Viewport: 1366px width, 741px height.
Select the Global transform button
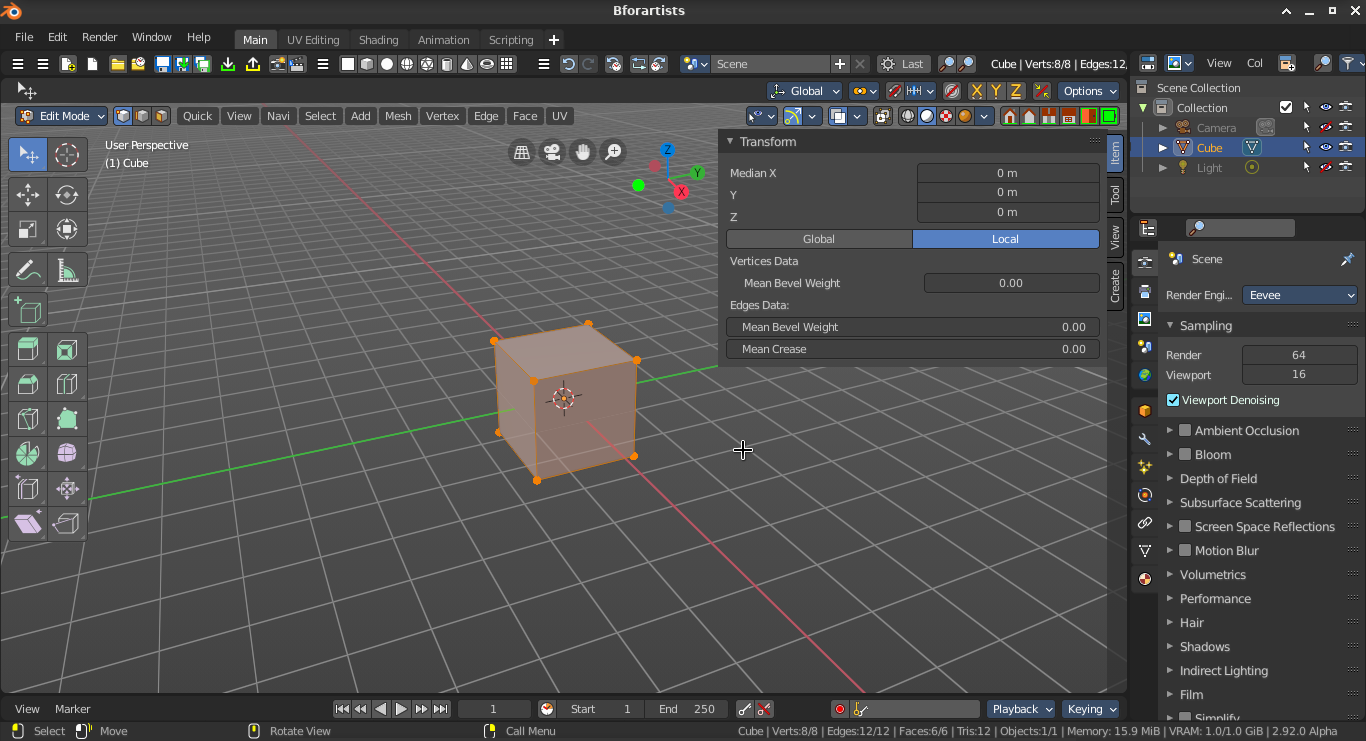pos(819,239)
